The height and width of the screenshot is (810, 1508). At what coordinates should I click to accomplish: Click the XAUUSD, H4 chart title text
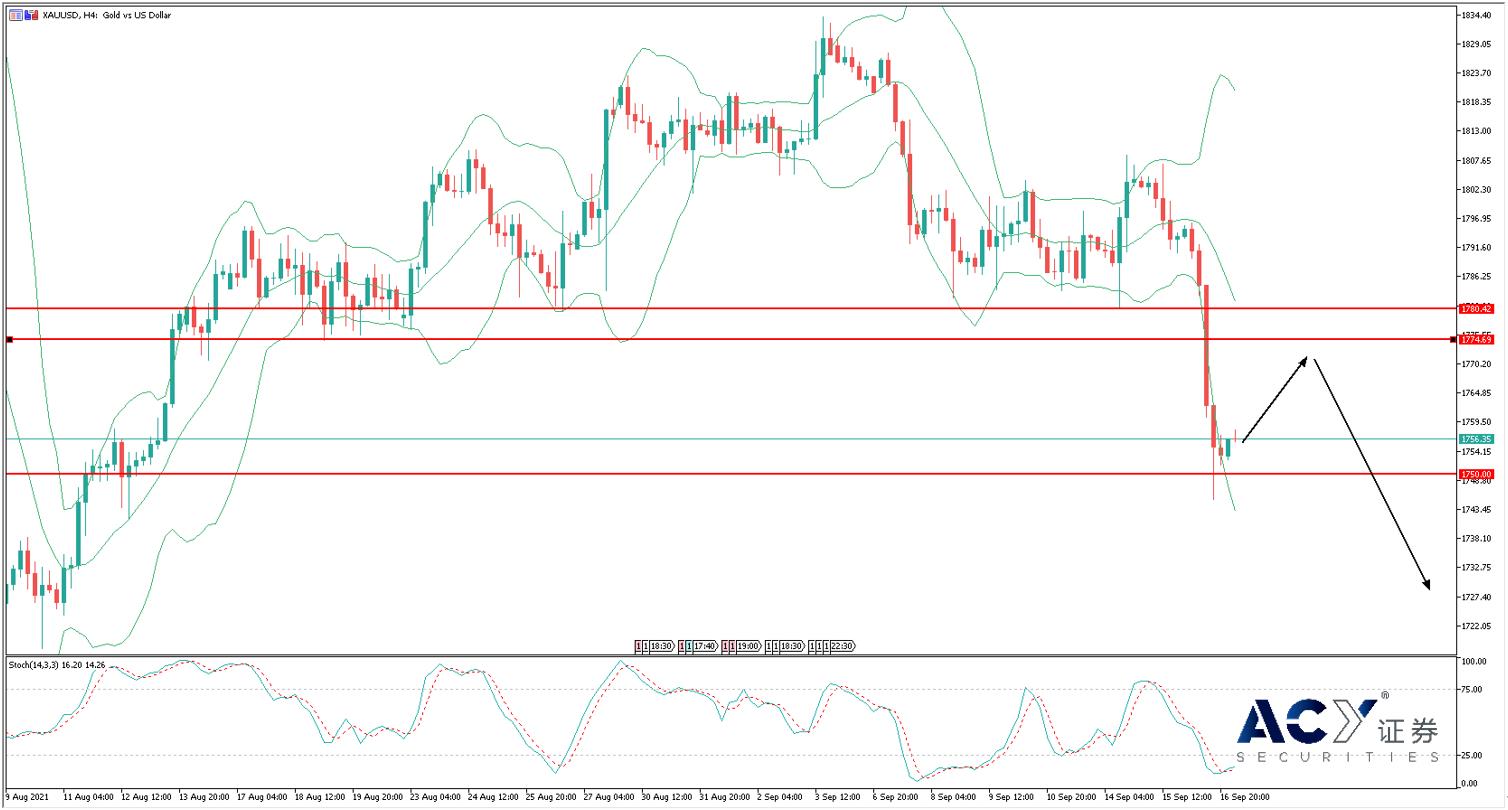click(x=107, y=15)
